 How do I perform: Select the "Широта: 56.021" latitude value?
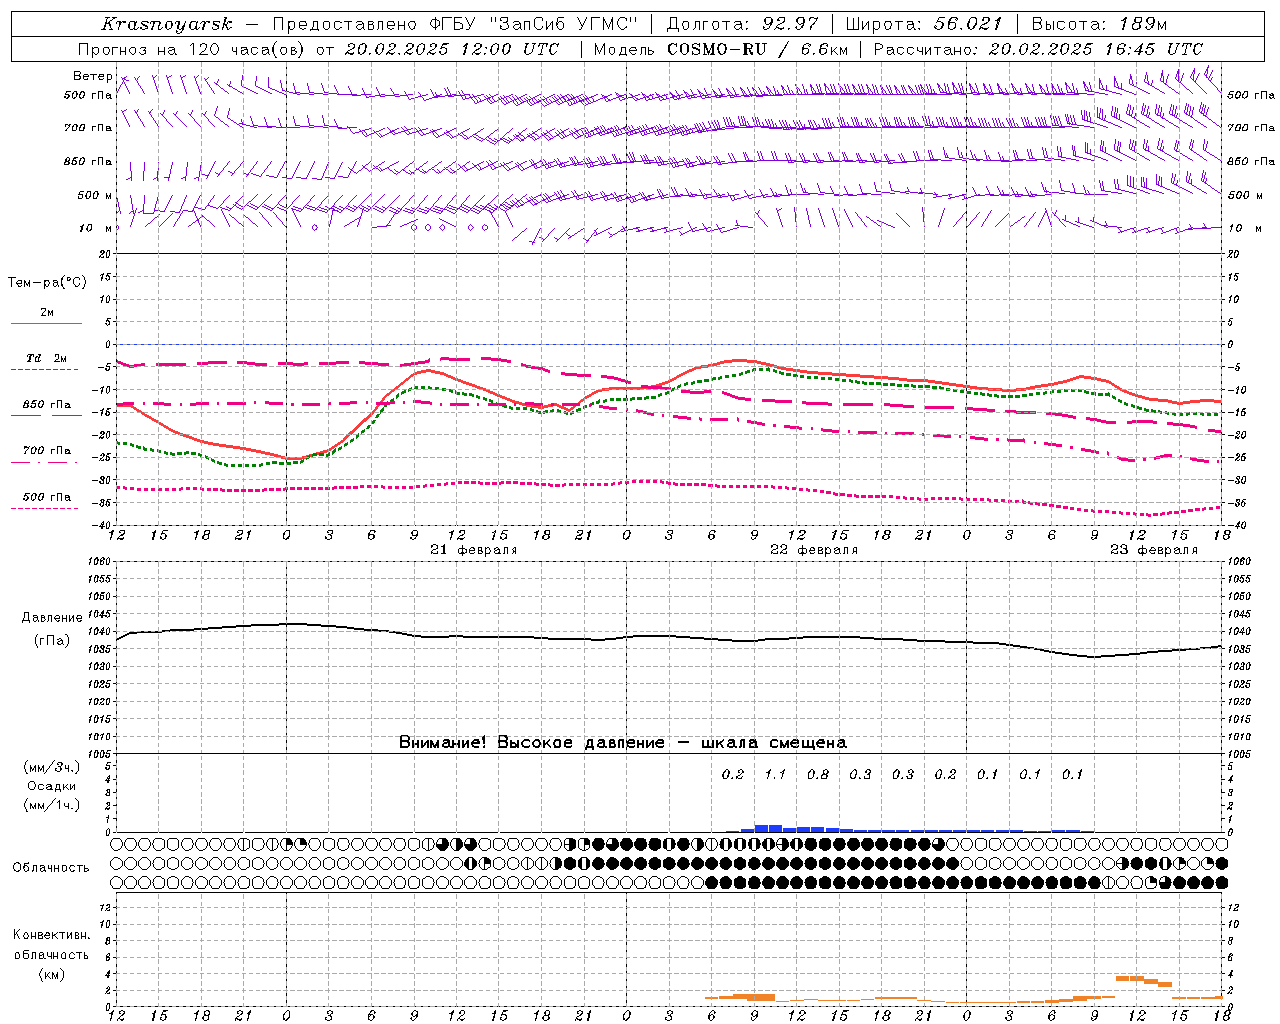[924, 24]
